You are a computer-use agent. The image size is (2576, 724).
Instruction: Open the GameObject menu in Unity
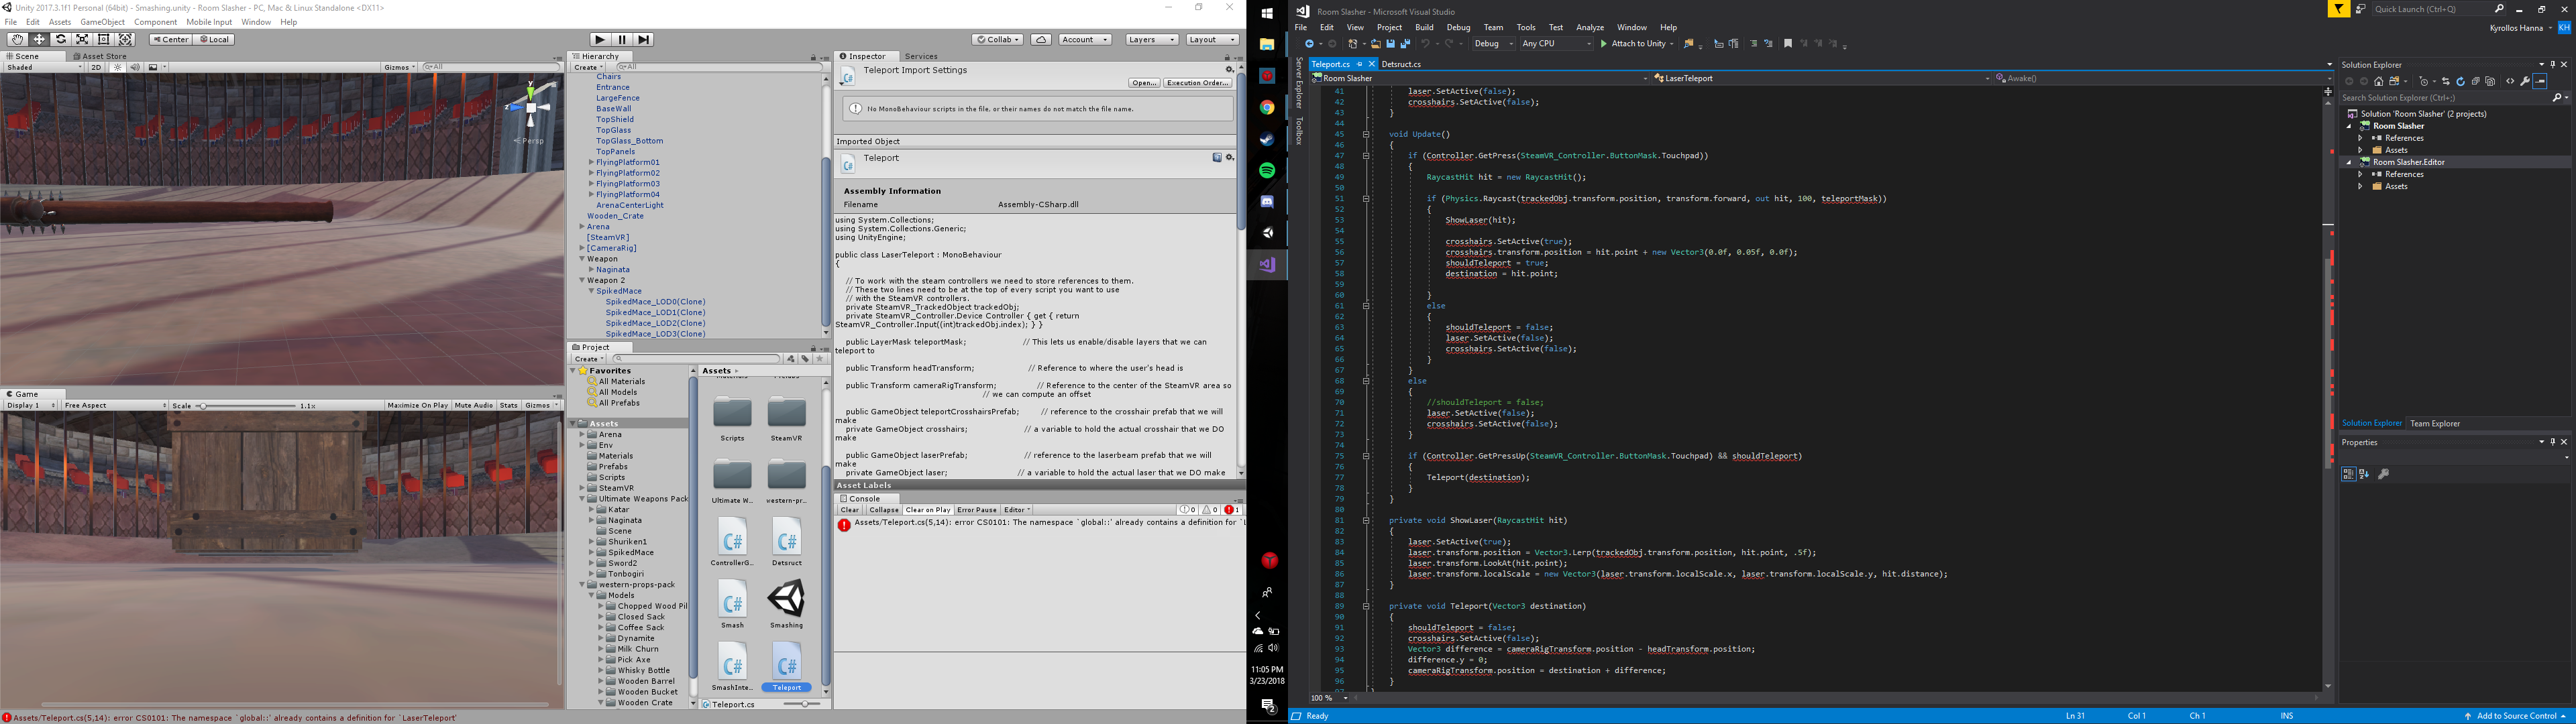[x=103, y=22]
